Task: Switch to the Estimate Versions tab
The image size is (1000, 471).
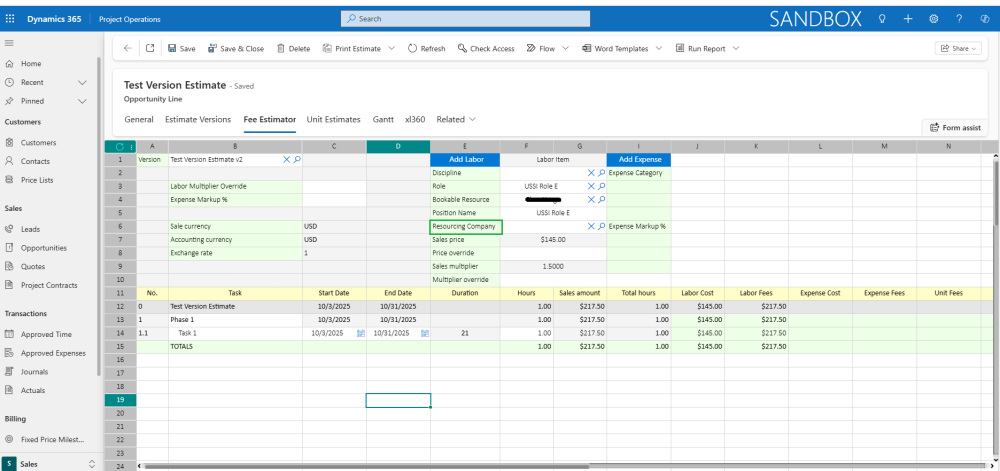Action: tap(197, 119)
